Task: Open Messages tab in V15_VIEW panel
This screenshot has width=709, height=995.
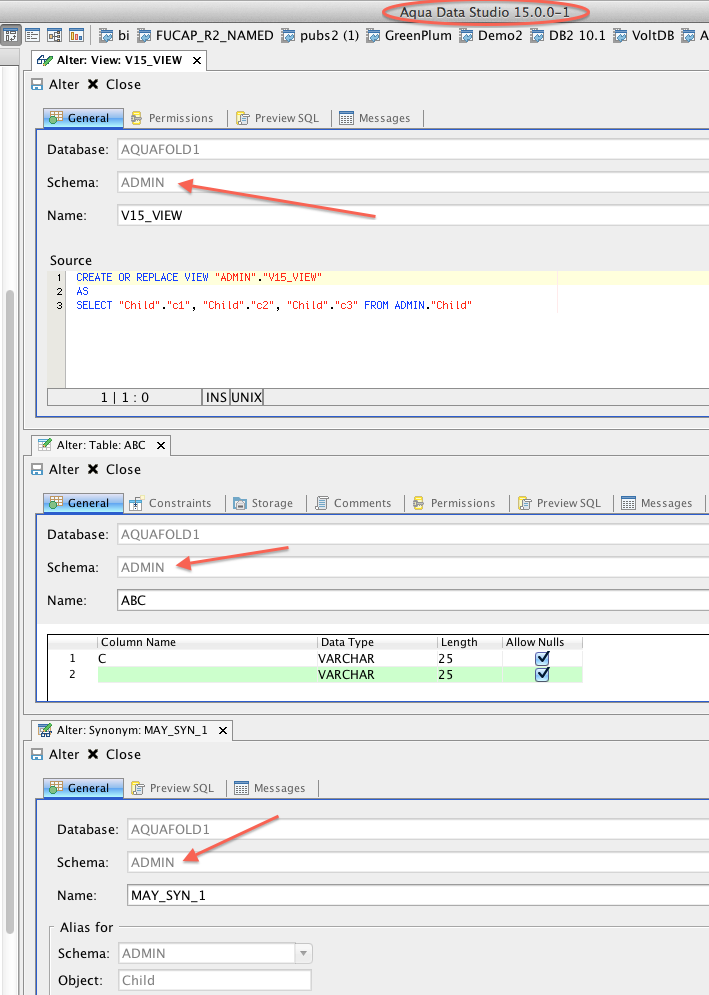Action: click(x=374, y=118)
